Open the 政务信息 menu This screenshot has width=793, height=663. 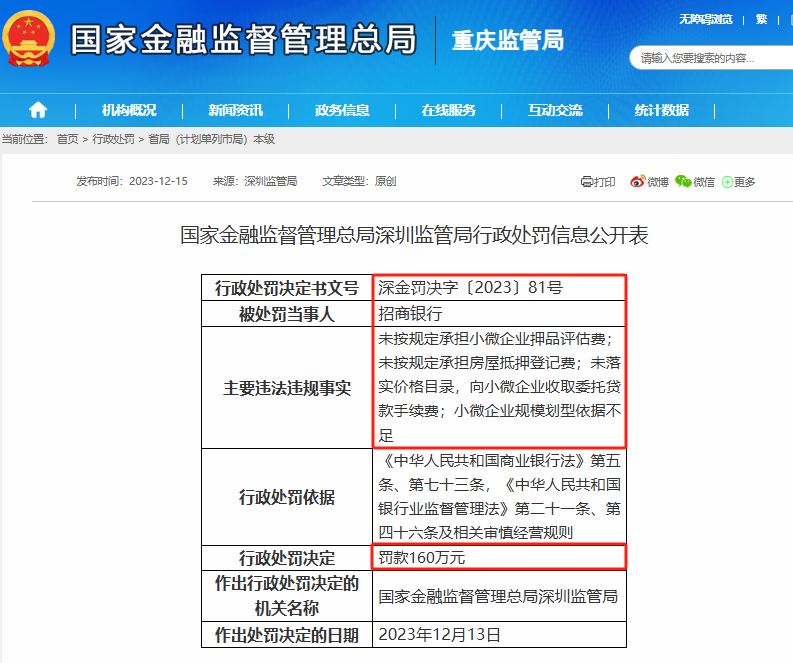342,110
